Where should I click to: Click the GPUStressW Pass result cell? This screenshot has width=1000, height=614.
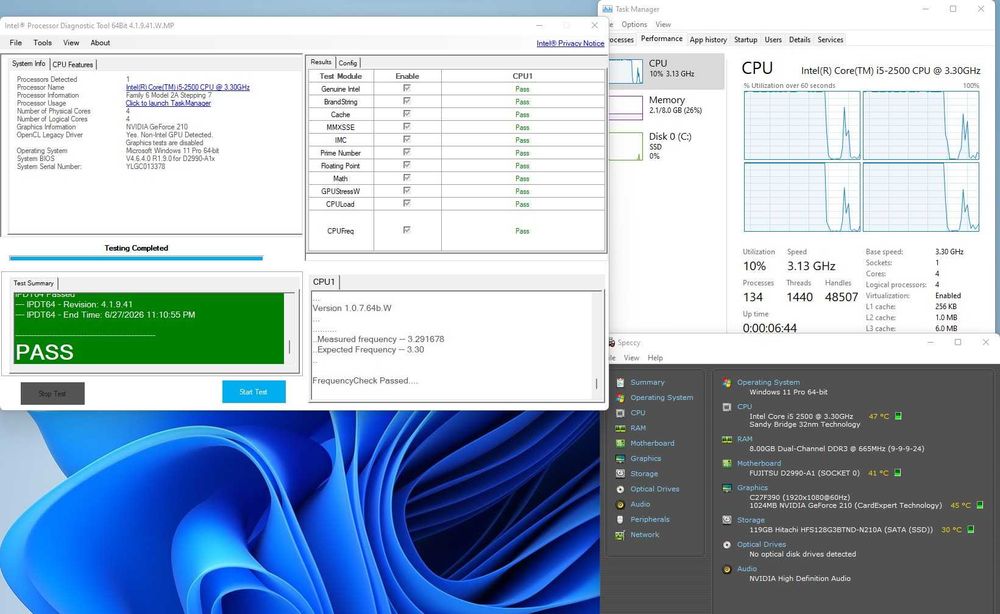tap(522, 191)
